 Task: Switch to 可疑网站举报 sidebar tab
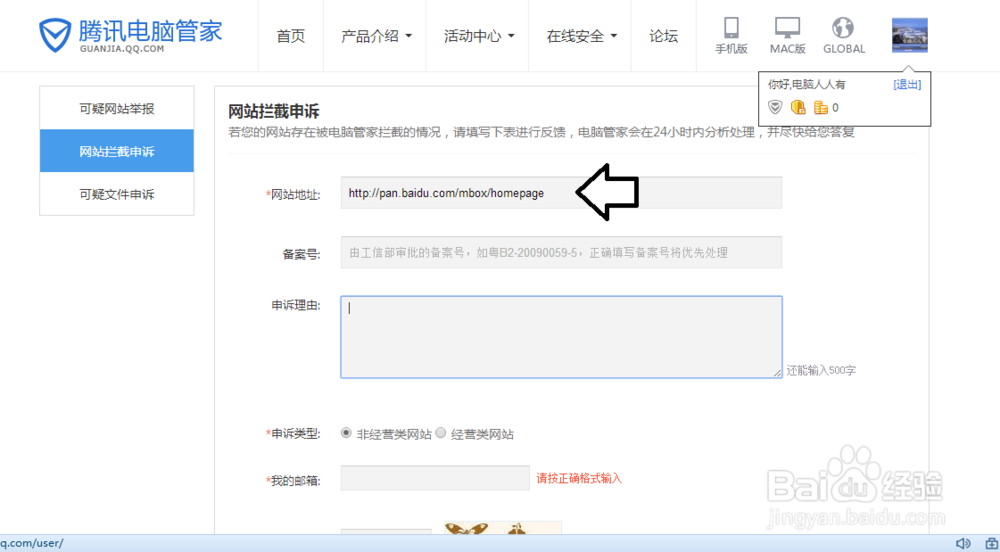pos(117,109)
